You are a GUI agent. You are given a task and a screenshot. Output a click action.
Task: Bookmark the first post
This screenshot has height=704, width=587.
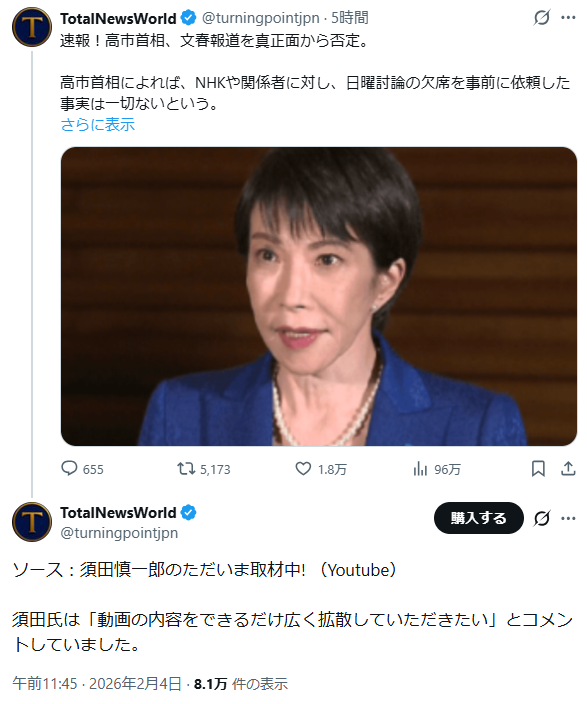[x=538, y=469]
